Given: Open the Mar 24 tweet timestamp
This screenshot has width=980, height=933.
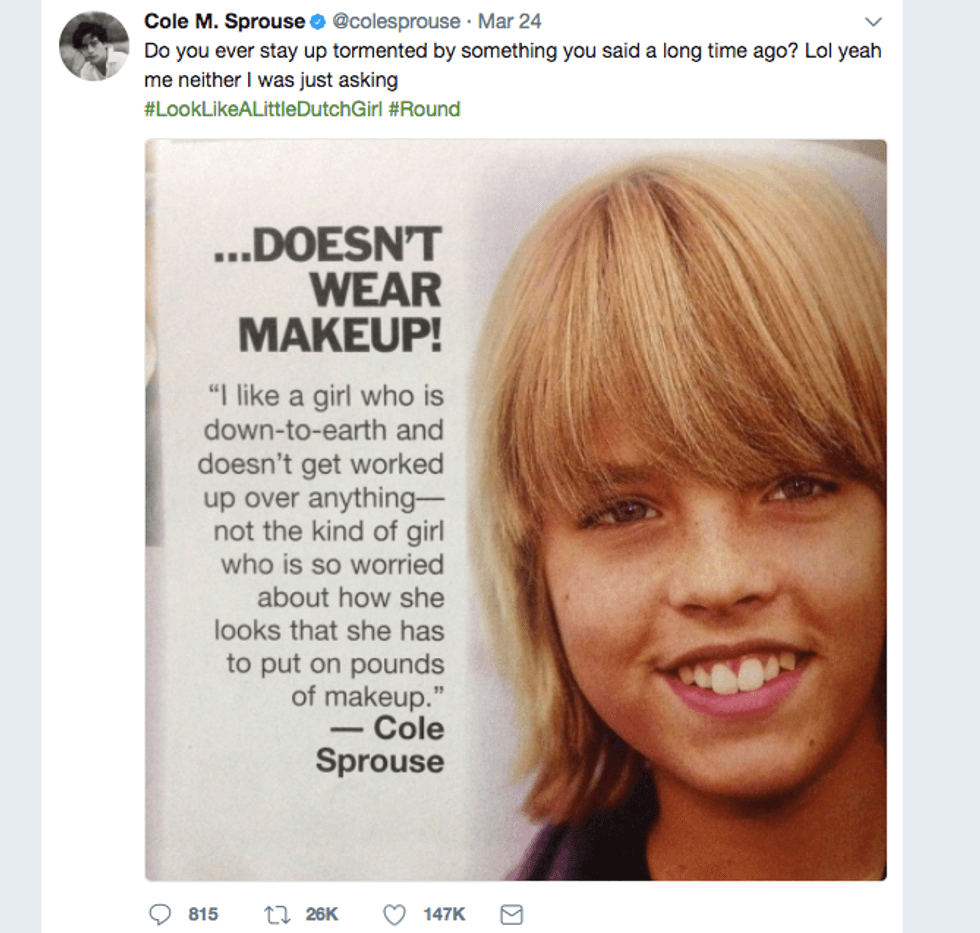Looking at the screenshot, I should click(x=510, y=22).
